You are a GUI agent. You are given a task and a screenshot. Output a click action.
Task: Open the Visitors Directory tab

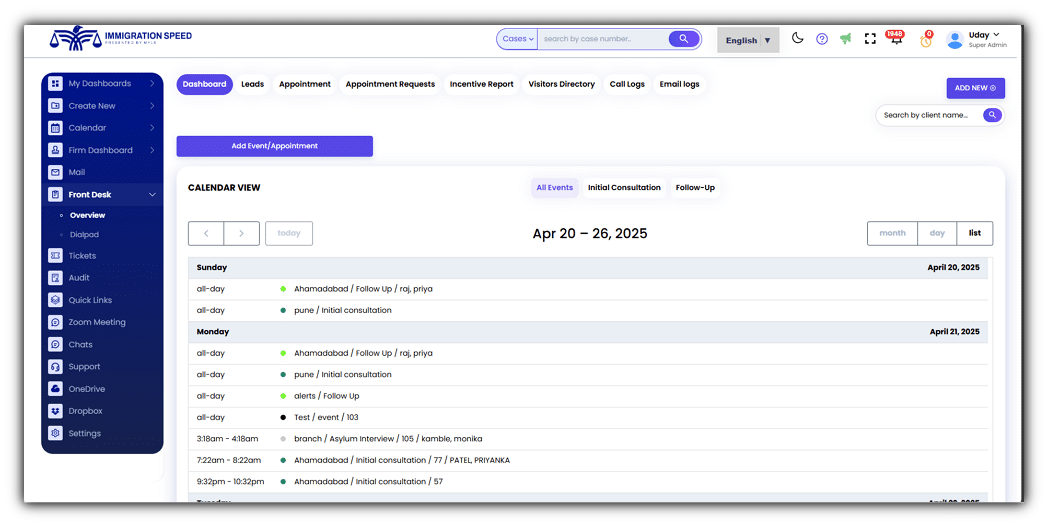561,84
